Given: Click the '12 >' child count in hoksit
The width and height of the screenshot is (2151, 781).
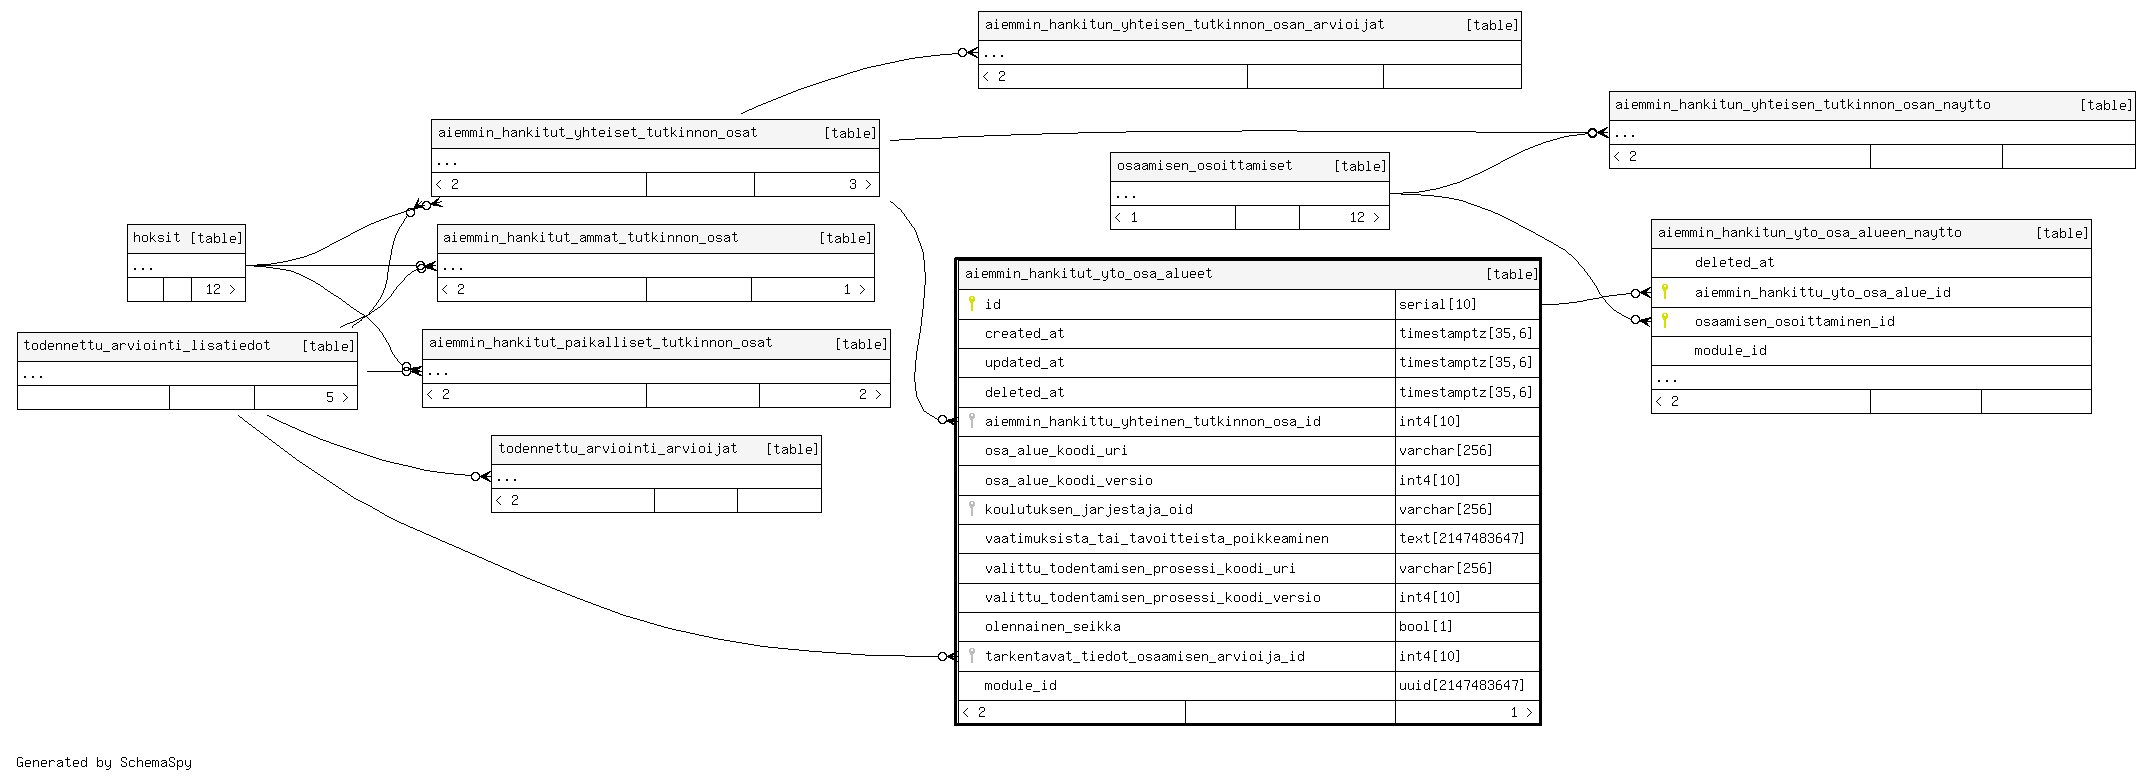Looking at the screenshot, I should point(220,289).
